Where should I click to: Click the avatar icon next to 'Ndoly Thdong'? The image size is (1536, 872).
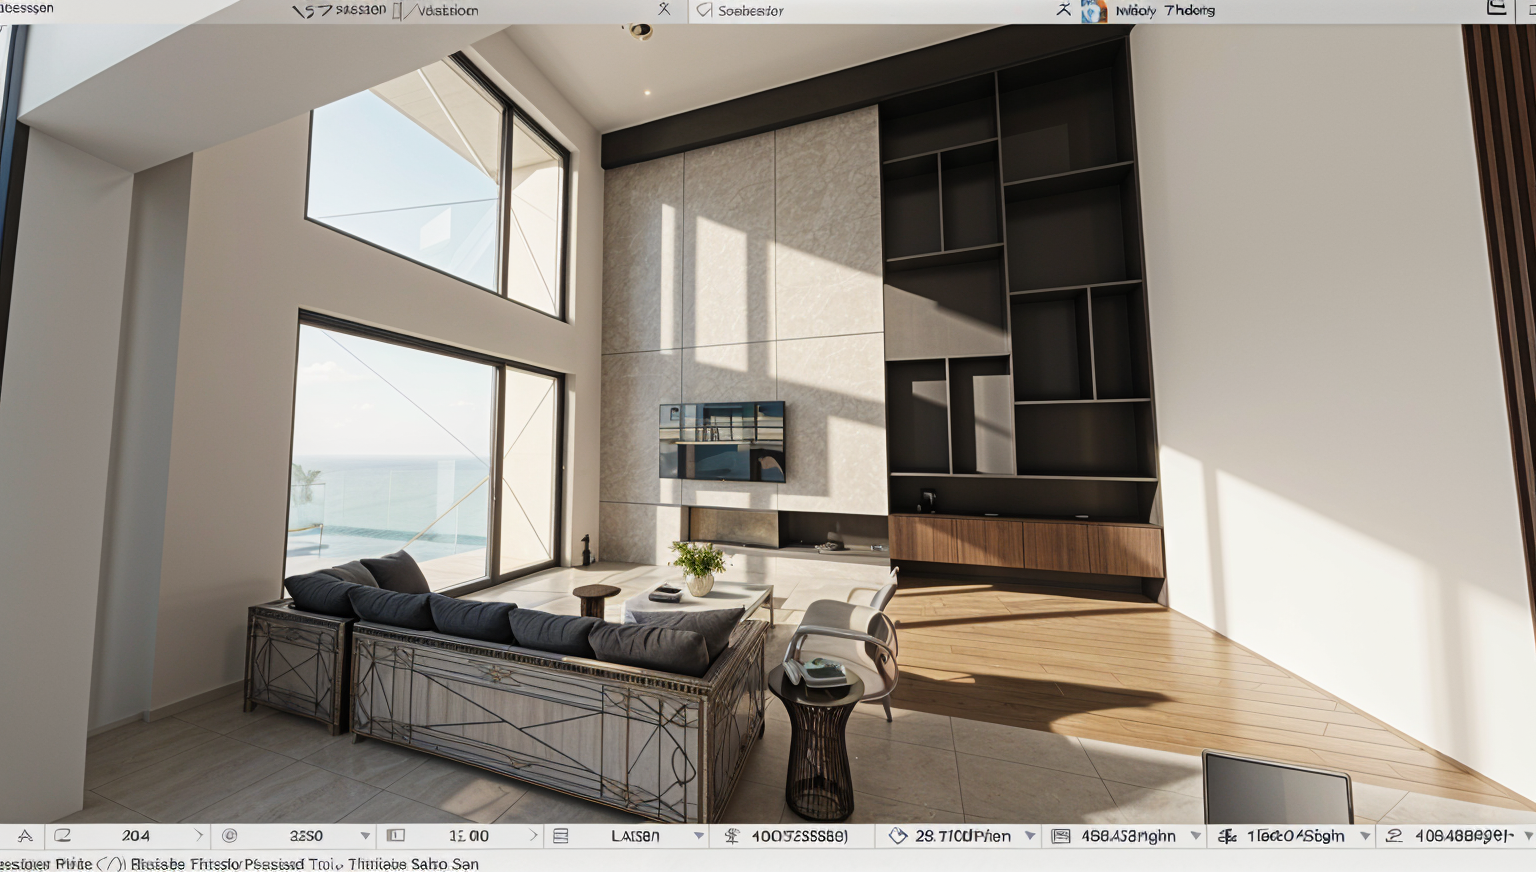click(1094, 11)
